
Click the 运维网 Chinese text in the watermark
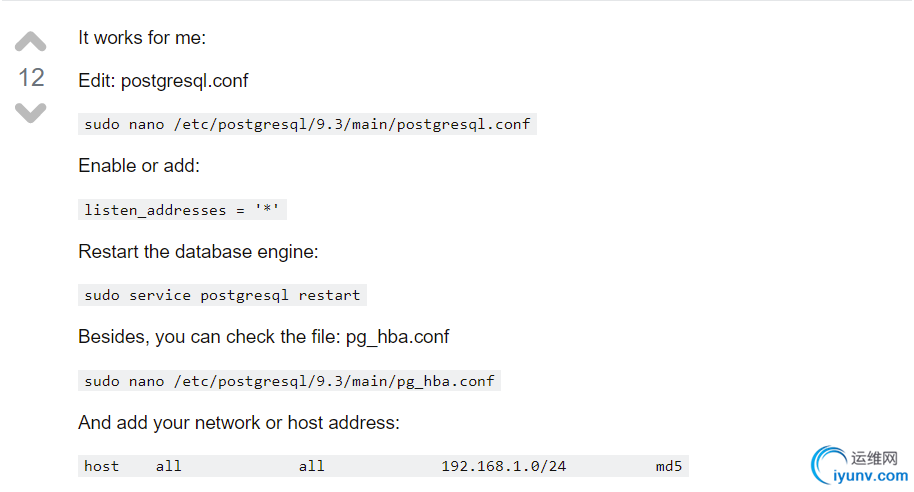click(874, 458)
